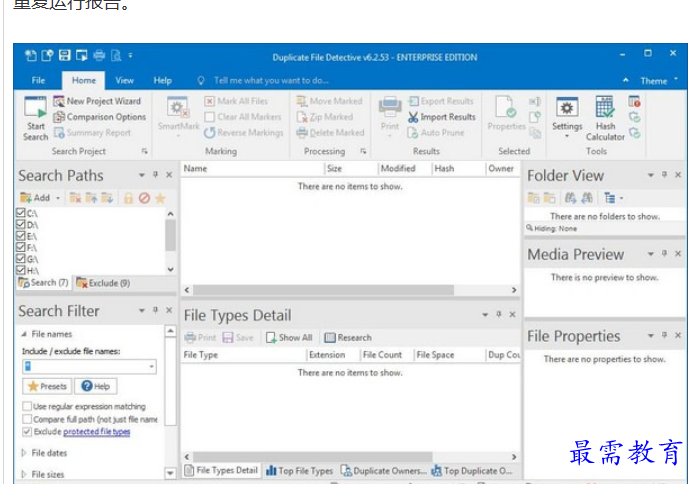Enable Use regular expression matching
The height and width of the screenshot is (484, 691).
pyautogui.click(x=27, y=406)
